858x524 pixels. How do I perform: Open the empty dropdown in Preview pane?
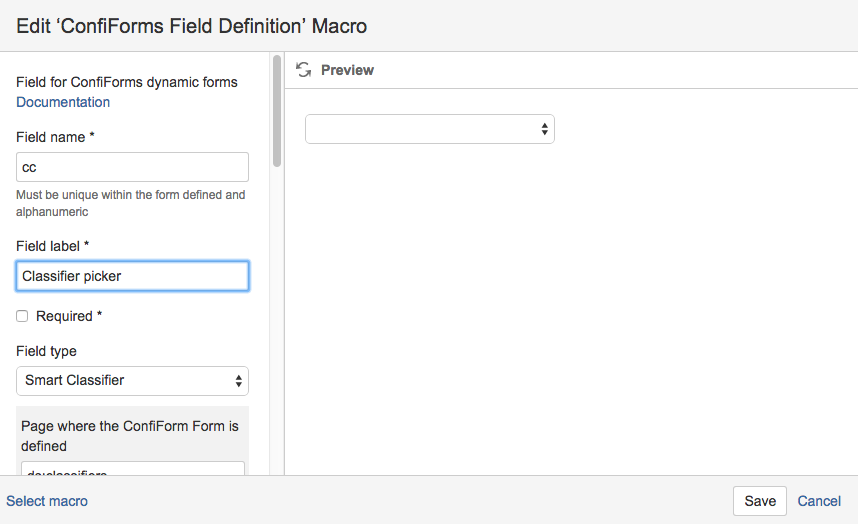click(430, 129)
